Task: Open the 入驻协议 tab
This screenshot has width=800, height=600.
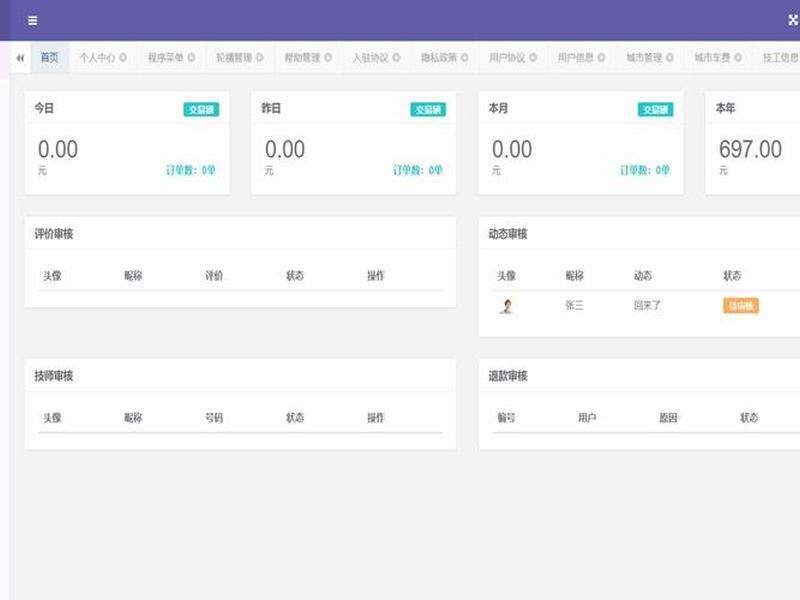Action: coord(370,58)
